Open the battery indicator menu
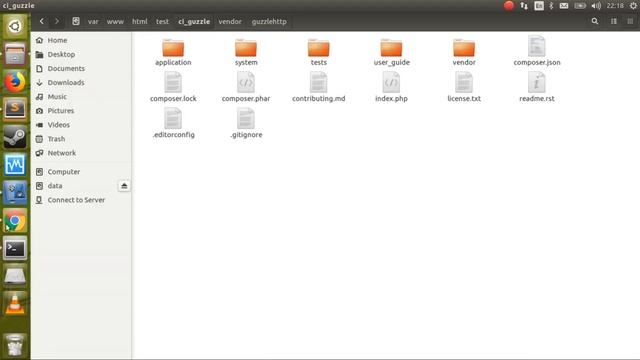The height and width of the screenshot is (360, 640). click(x=580, y=6)
